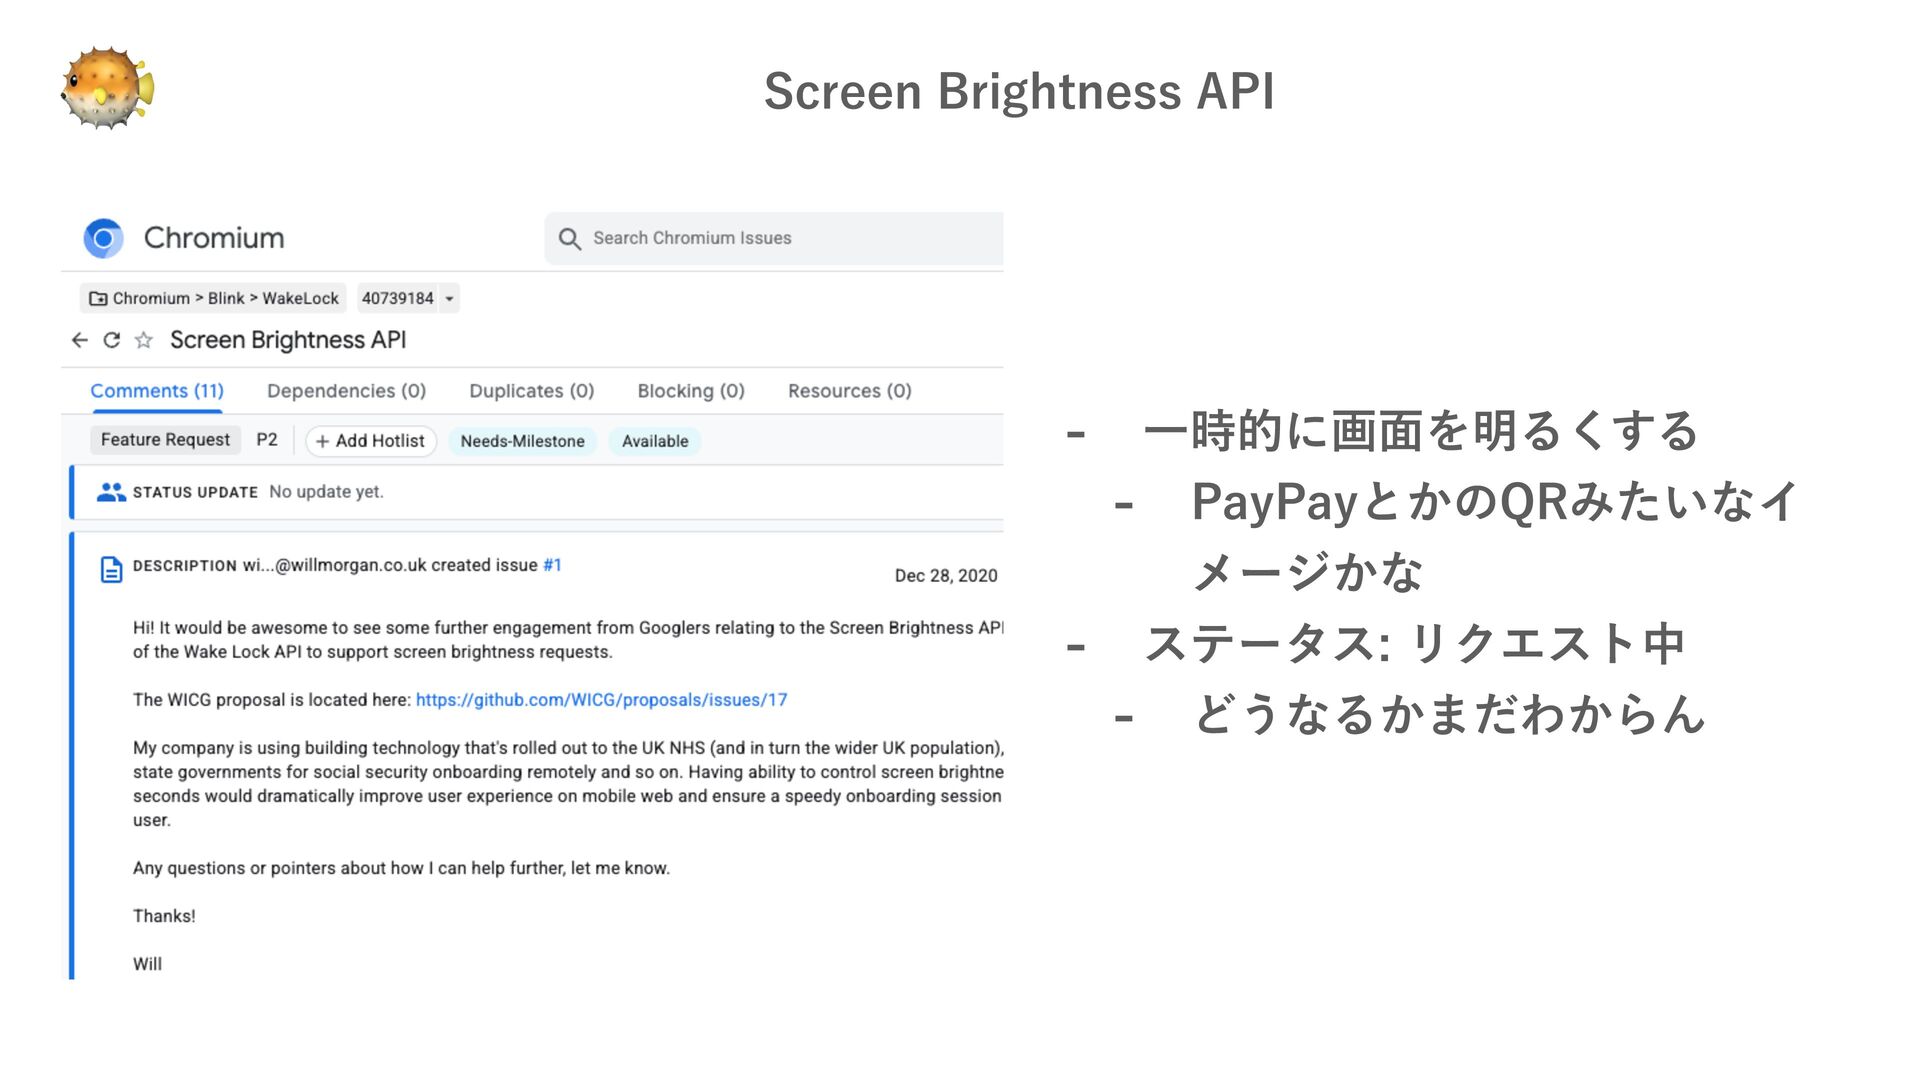Viewport: 1920px width, 1080px height.
Task: Switch to the Blocking (0) tab
Action: [691, 391]
